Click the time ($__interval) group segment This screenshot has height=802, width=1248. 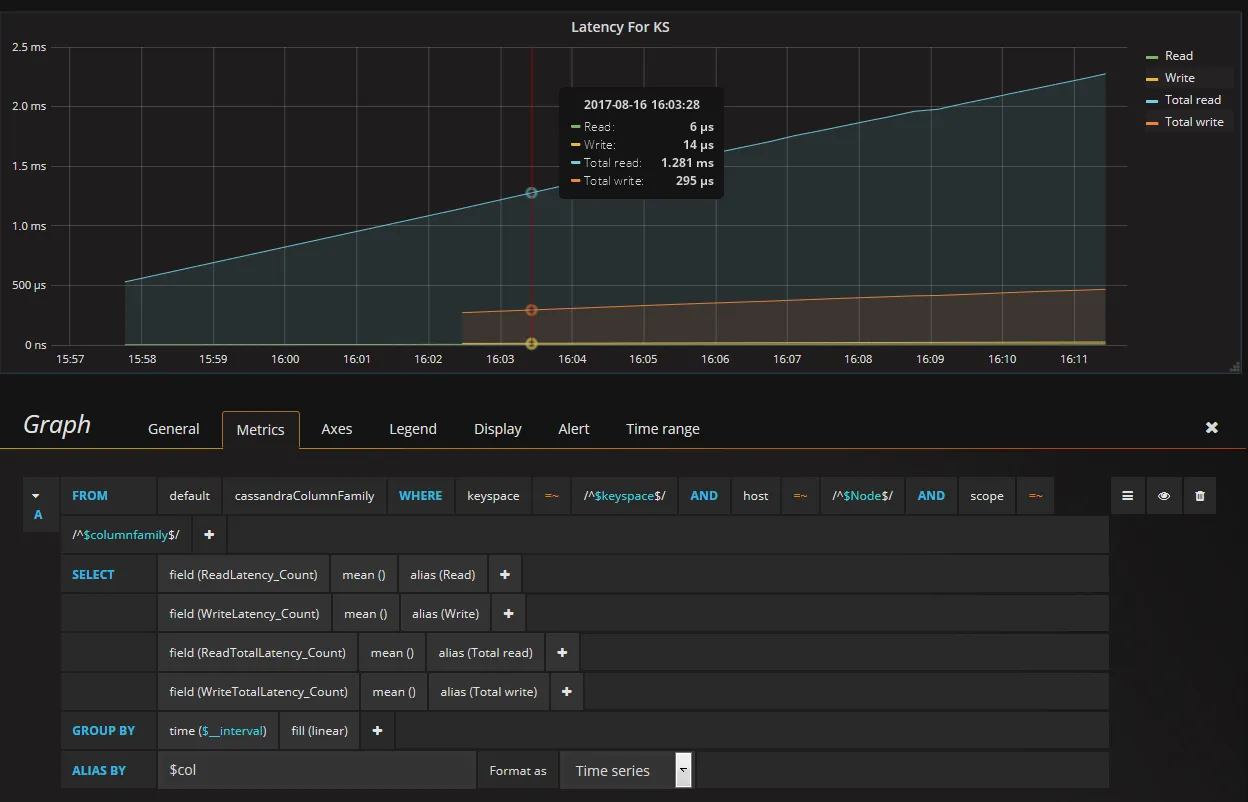point(218,730)
